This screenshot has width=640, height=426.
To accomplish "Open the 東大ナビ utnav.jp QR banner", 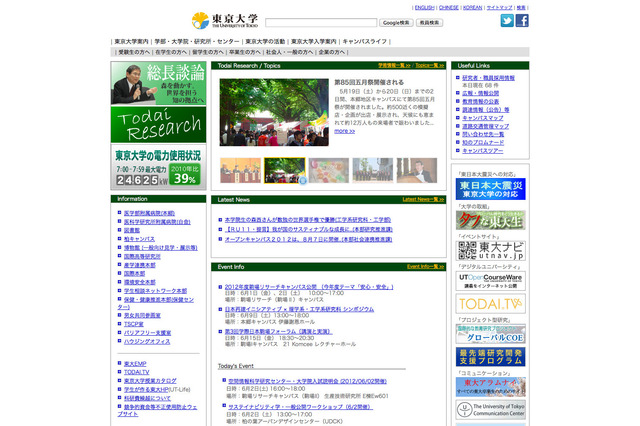I will coord(490,251).
